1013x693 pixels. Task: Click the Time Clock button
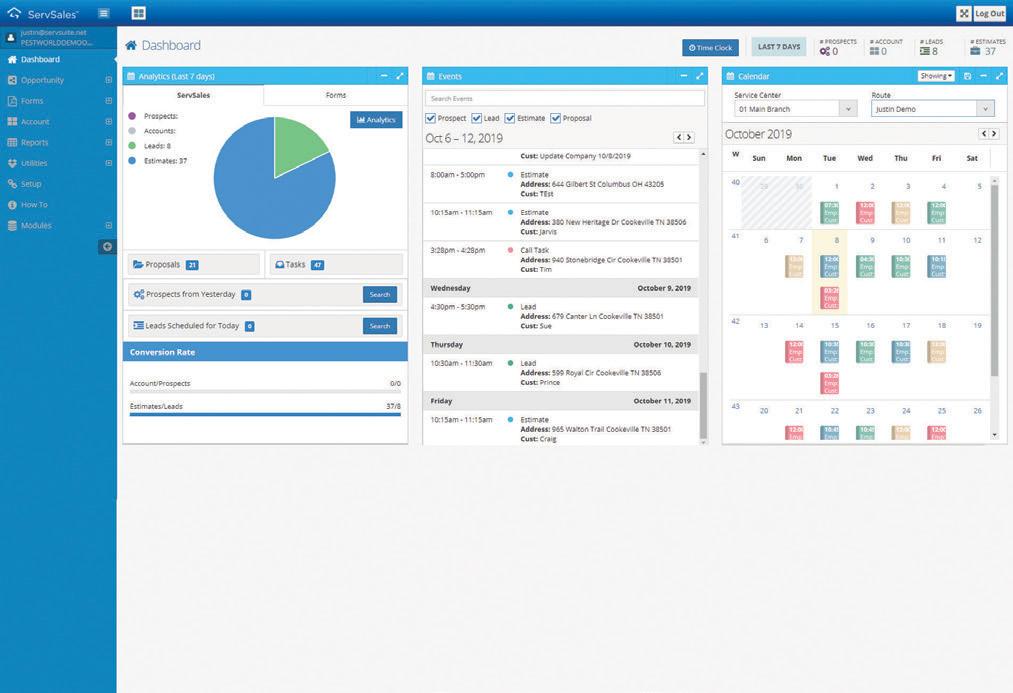711,47
